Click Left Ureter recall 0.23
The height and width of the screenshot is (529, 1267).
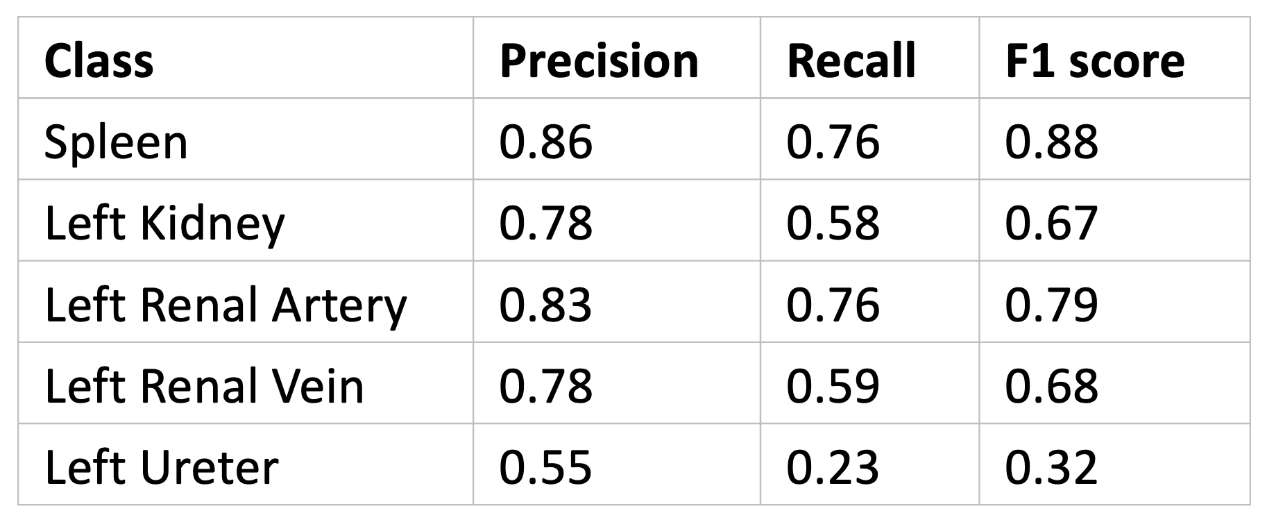tap(833, 466)
